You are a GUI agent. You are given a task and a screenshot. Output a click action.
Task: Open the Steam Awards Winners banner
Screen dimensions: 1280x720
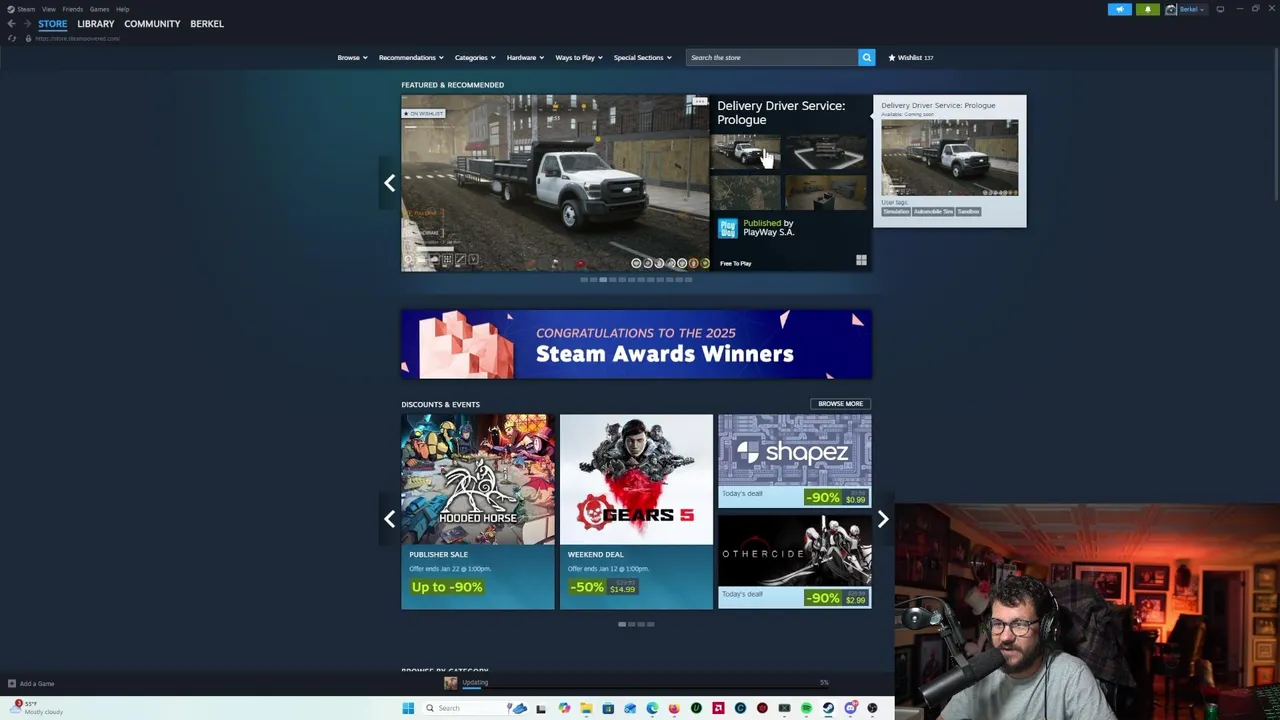coord(636,344)
